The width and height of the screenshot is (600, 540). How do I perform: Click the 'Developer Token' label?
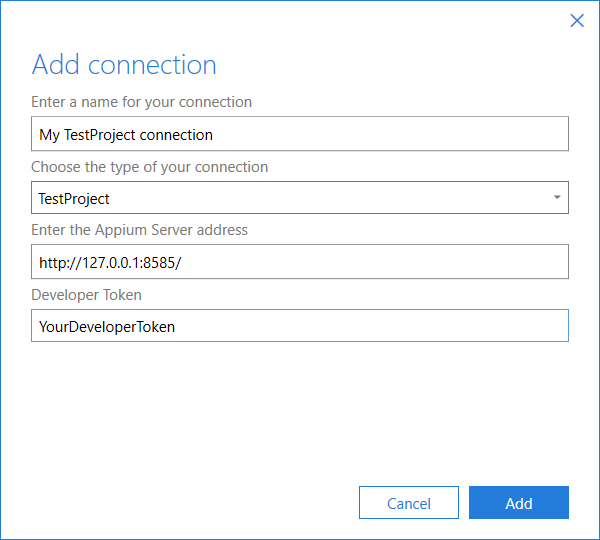86,295
